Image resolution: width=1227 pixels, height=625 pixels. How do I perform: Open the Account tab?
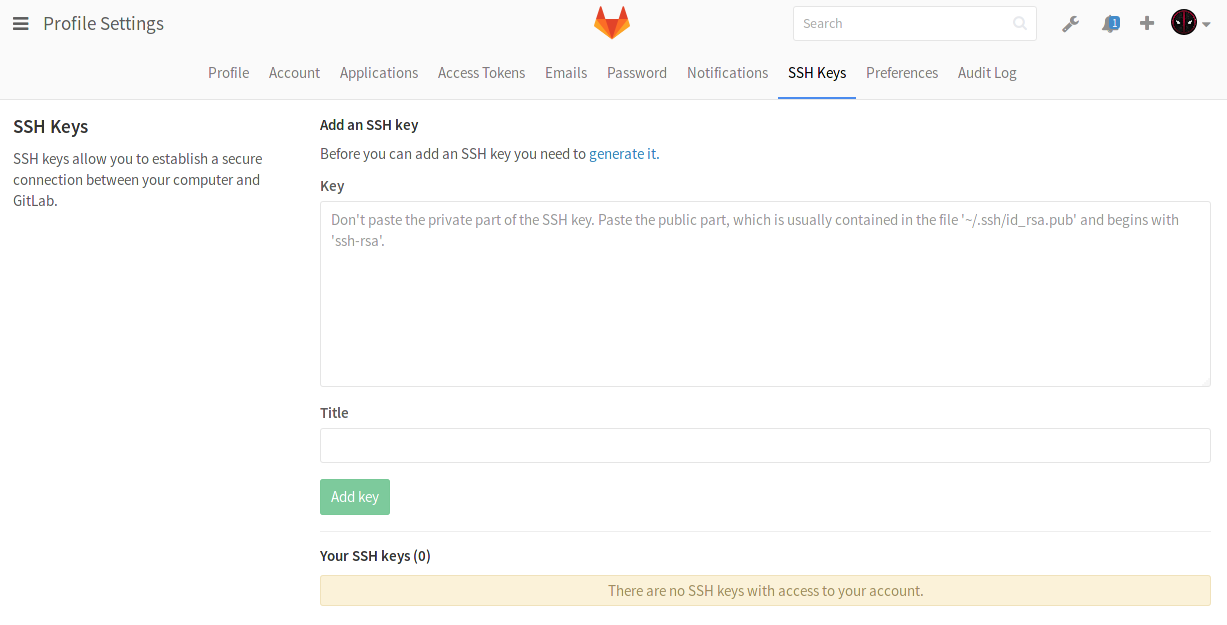click(294, 73)
